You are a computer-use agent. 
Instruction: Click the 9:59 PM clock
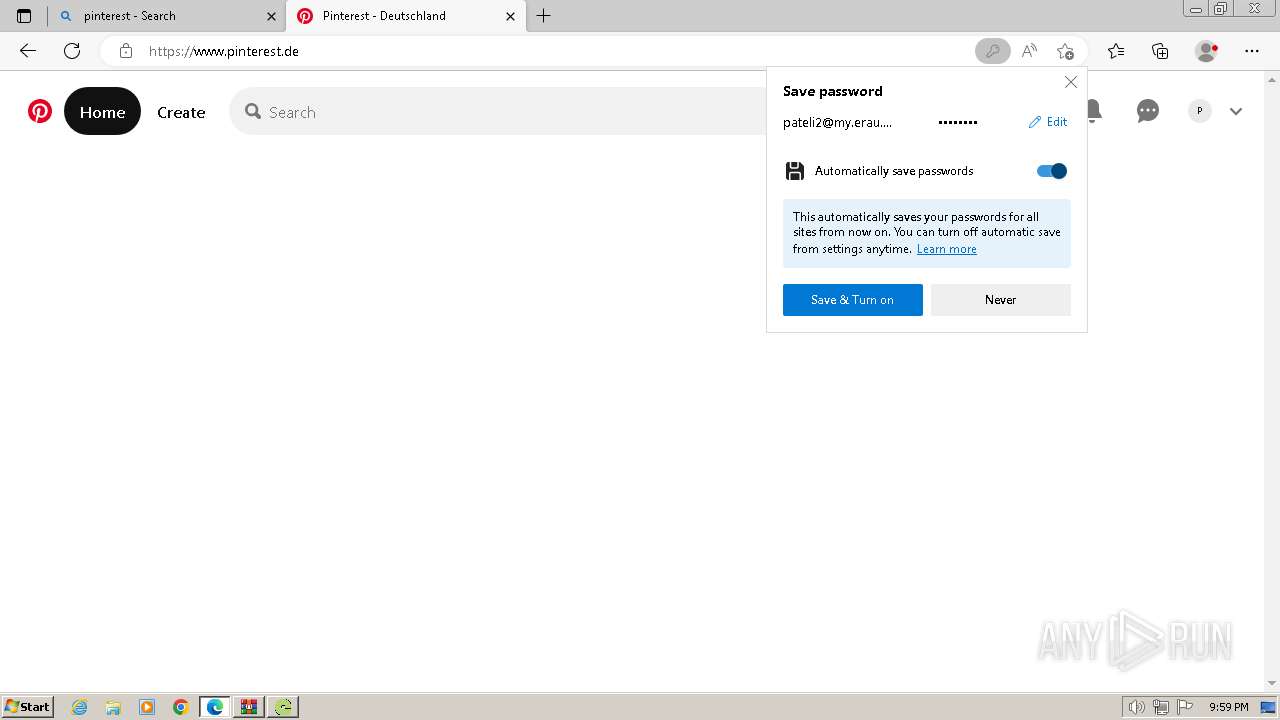click(x=1229, y=707)
